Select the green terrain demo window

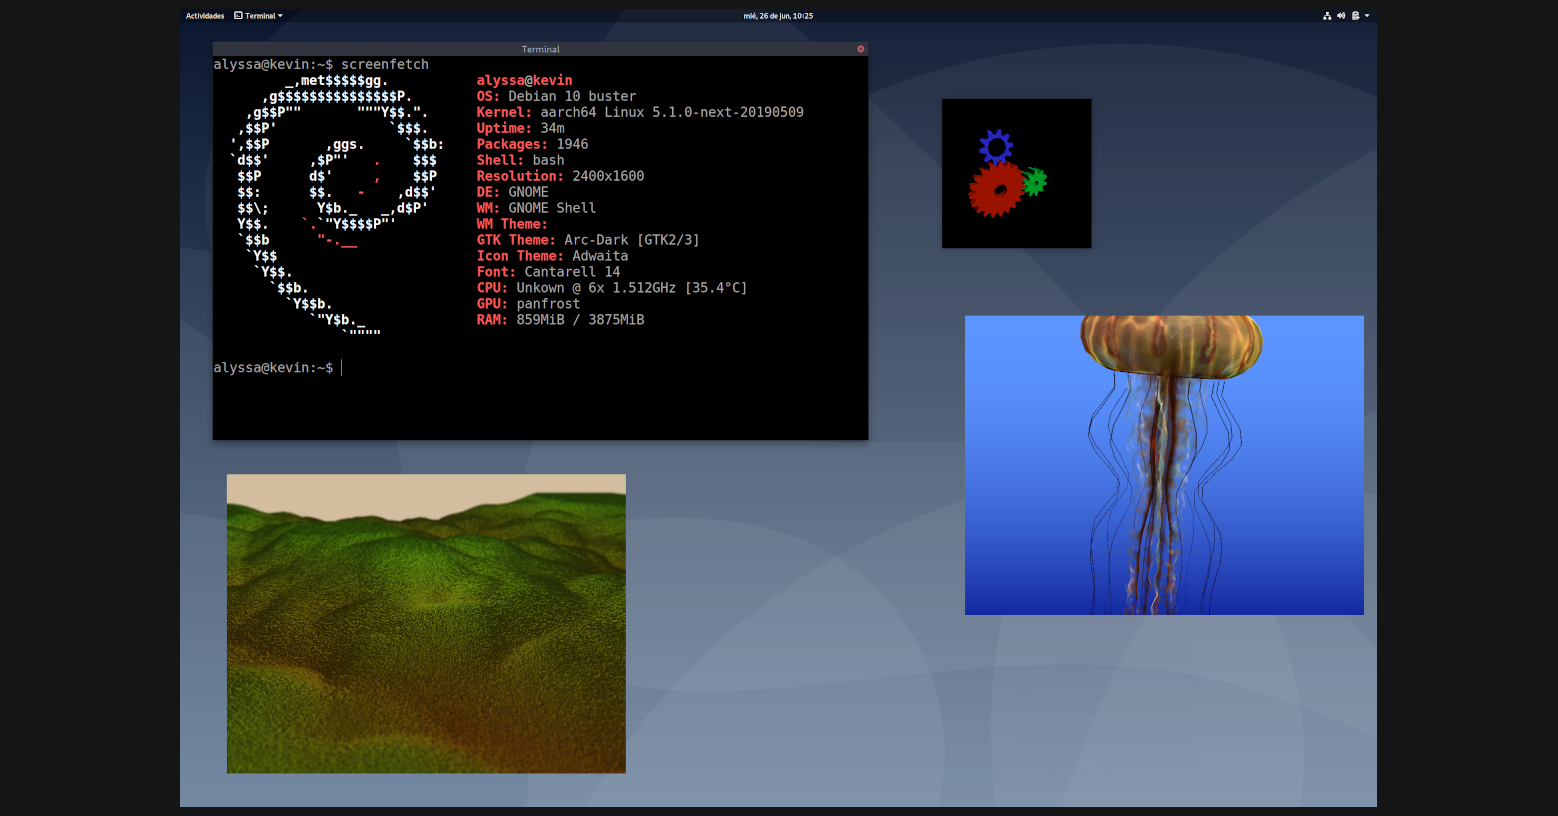pos(426,623)
